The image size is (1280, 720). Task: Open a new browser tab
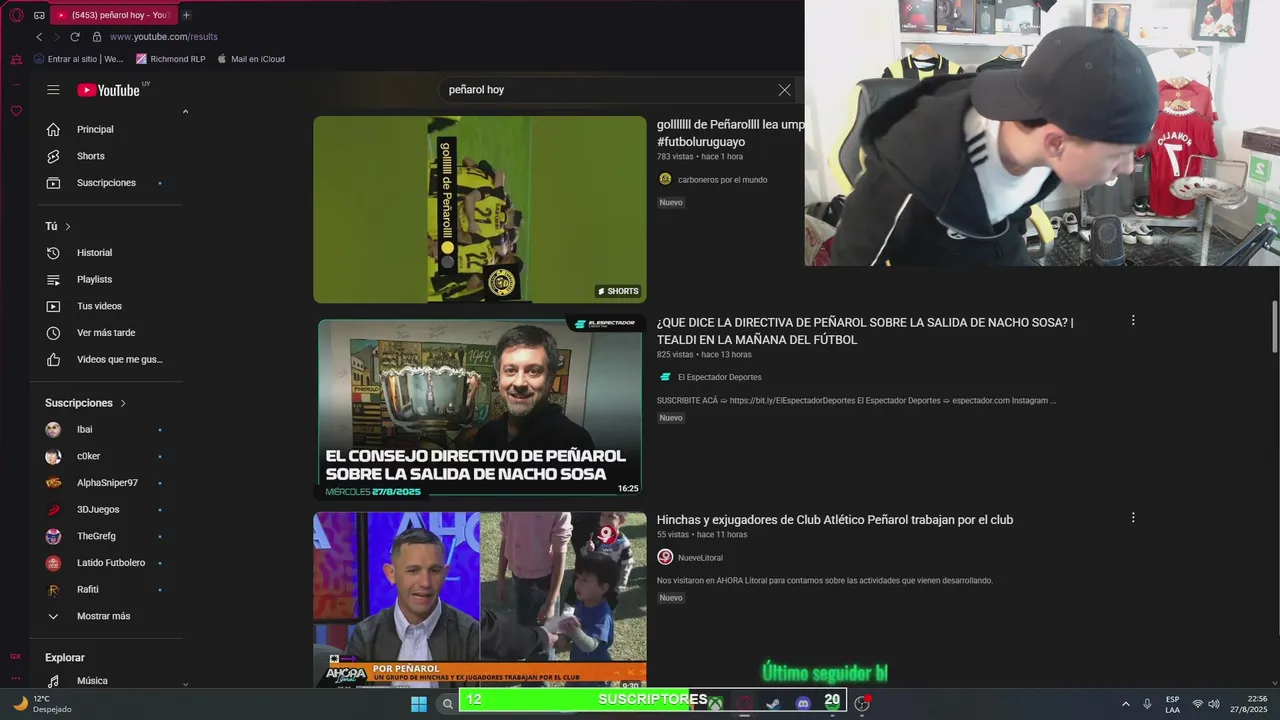click(186, 15)
